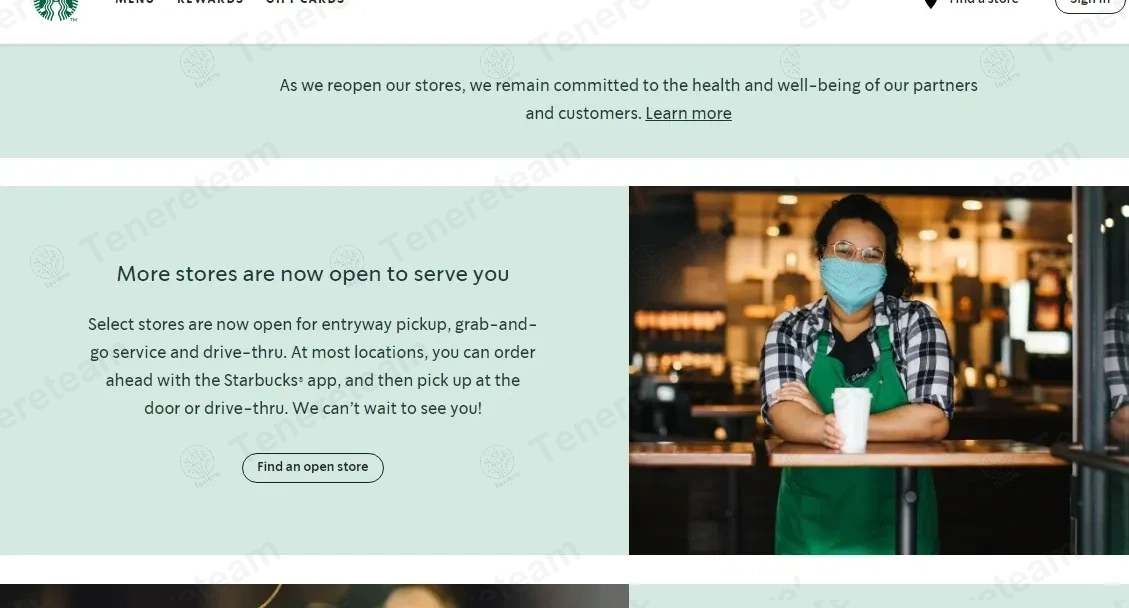This screenshot has width=1129, height=608.
Task: Click the Find a store link
Action: [x=984, y=2]
